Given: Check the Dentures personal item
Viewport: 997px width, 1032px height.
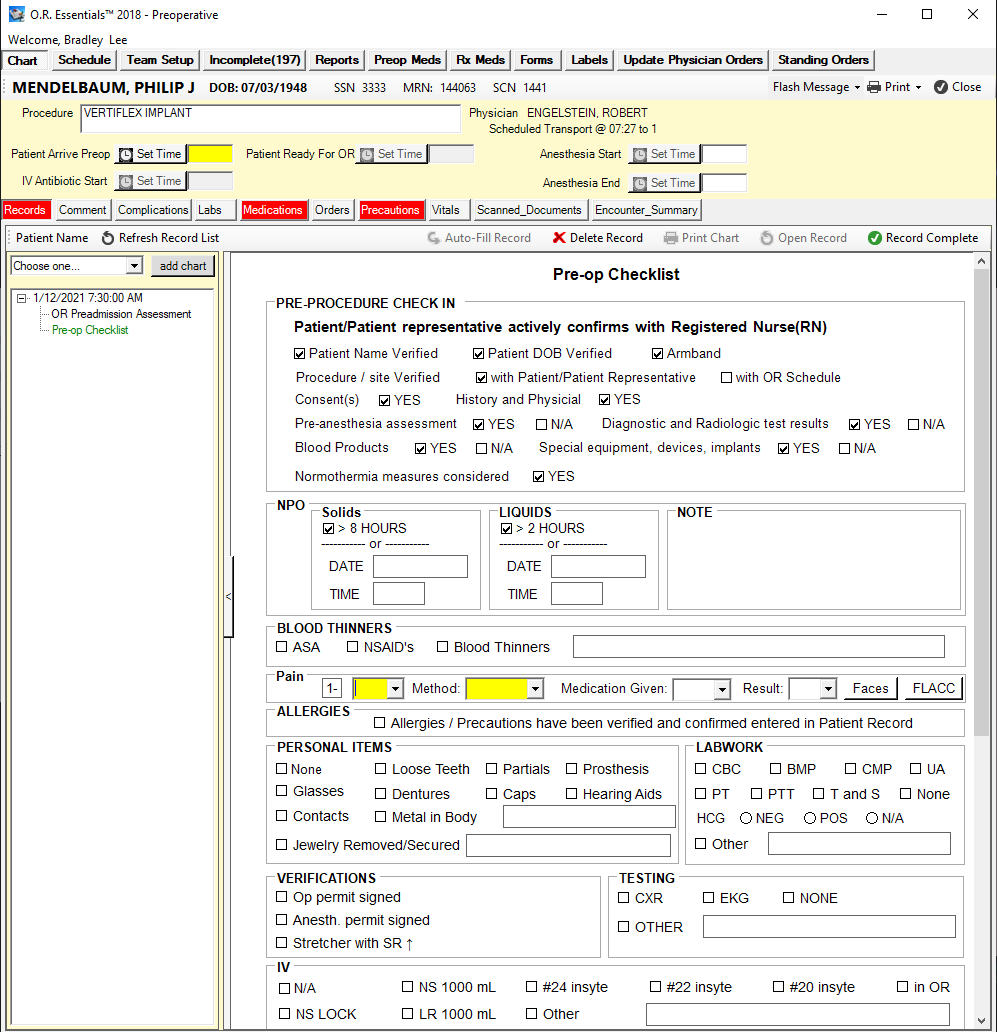Looking at the screenshot, I should click(380, 794).
